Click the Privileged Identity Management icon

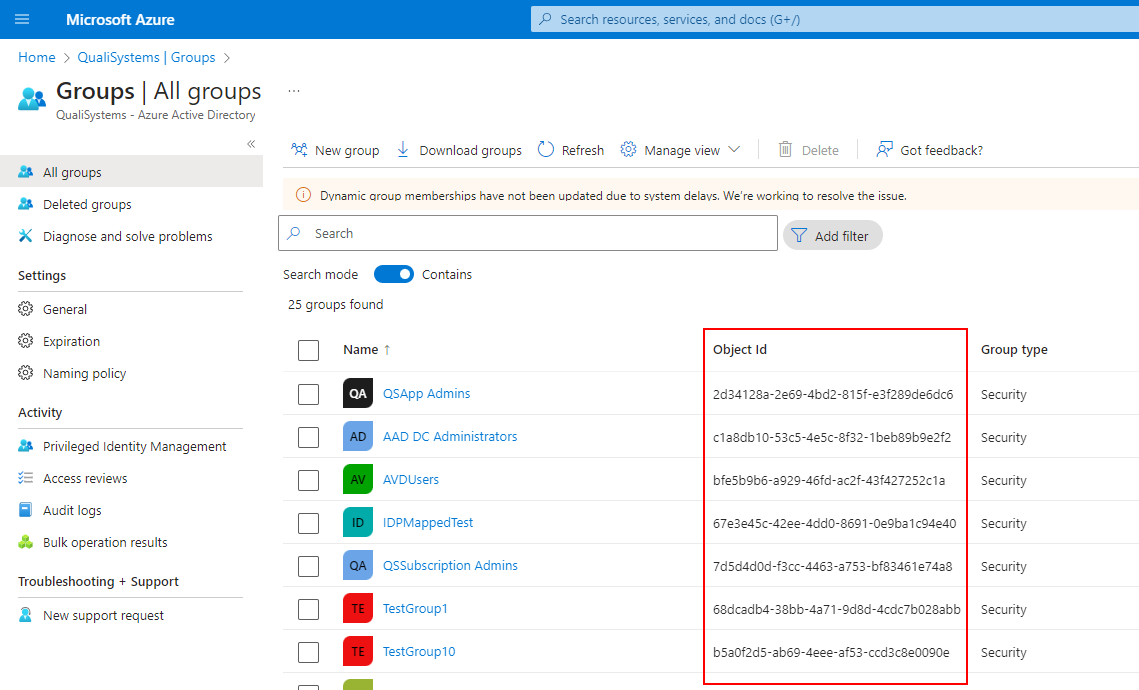(25, 446)
